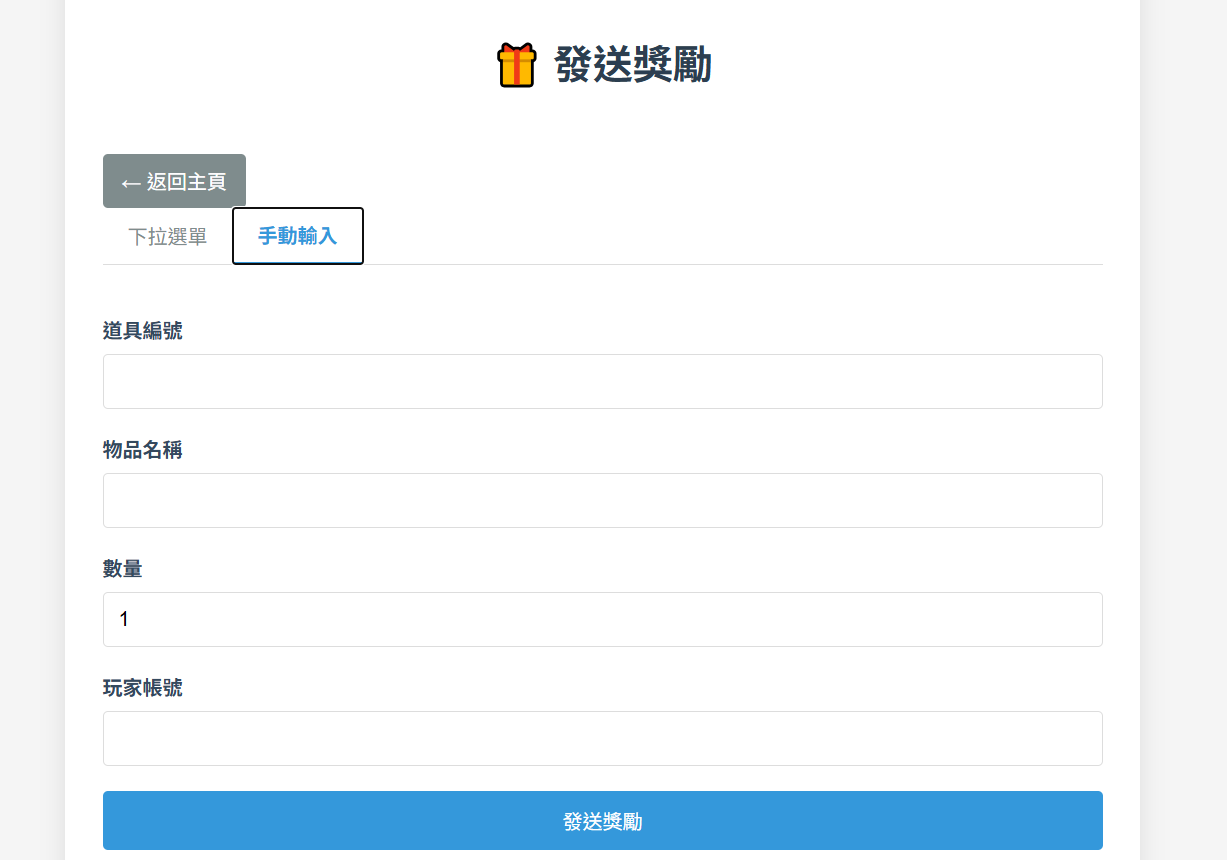Viewport: 1227px width, 860px height.
Task: Click the left arrow on 返回主頁 button
Action: pyautogui.click(x=130, y=183)
